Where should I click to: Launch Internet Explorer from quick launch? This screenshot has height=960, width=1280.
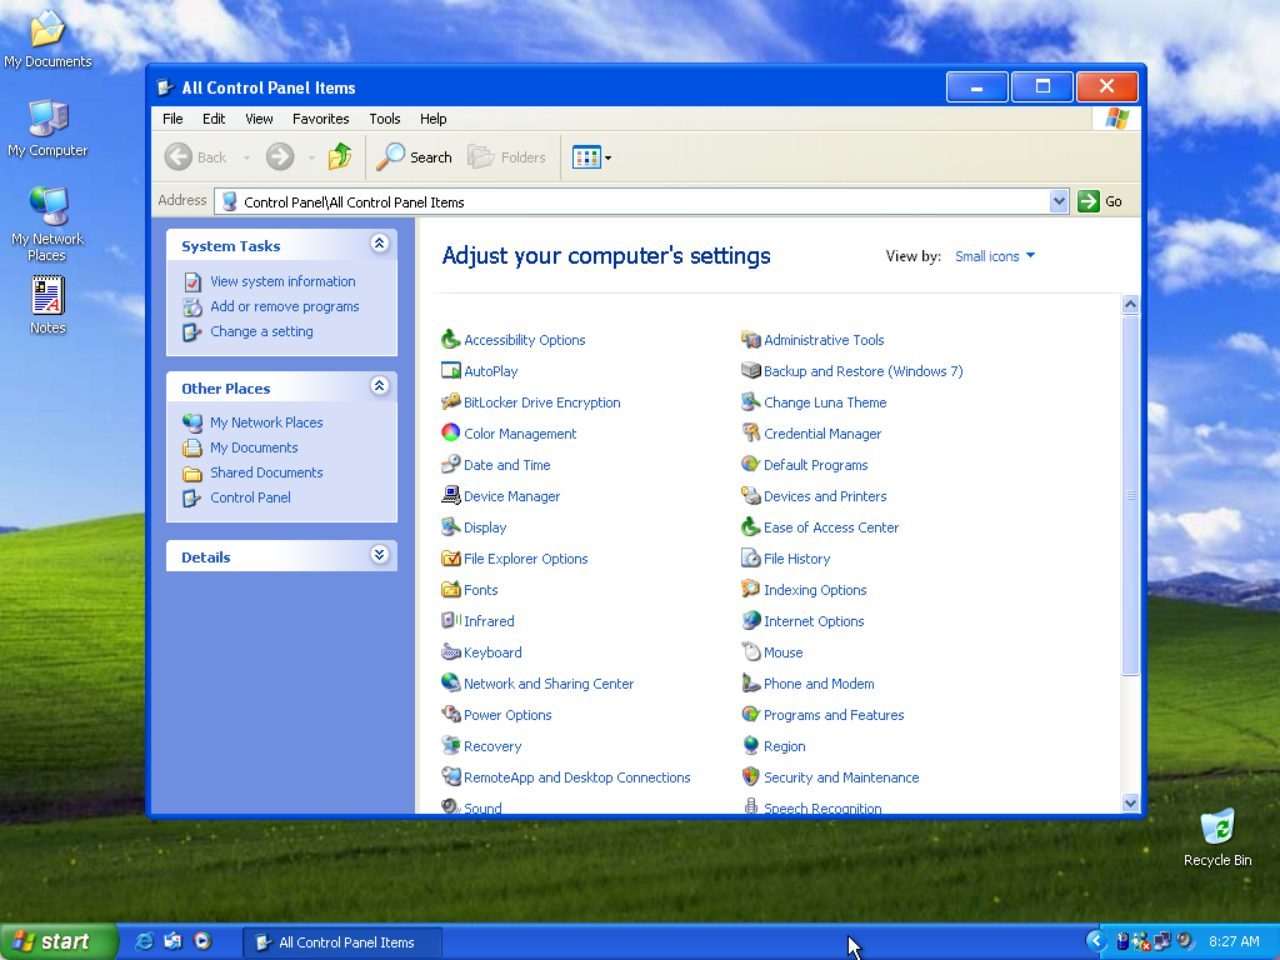coord(144,941)
